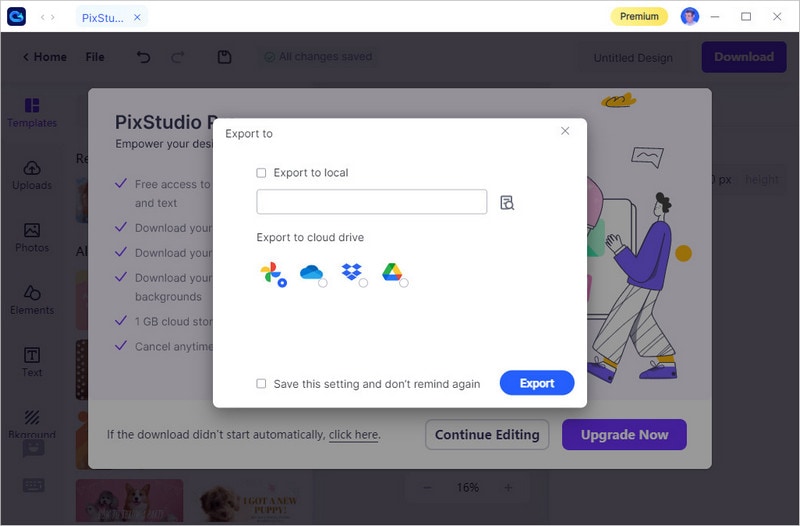Close the Export to dialog
800x526 pixels.
click(565, 131)
